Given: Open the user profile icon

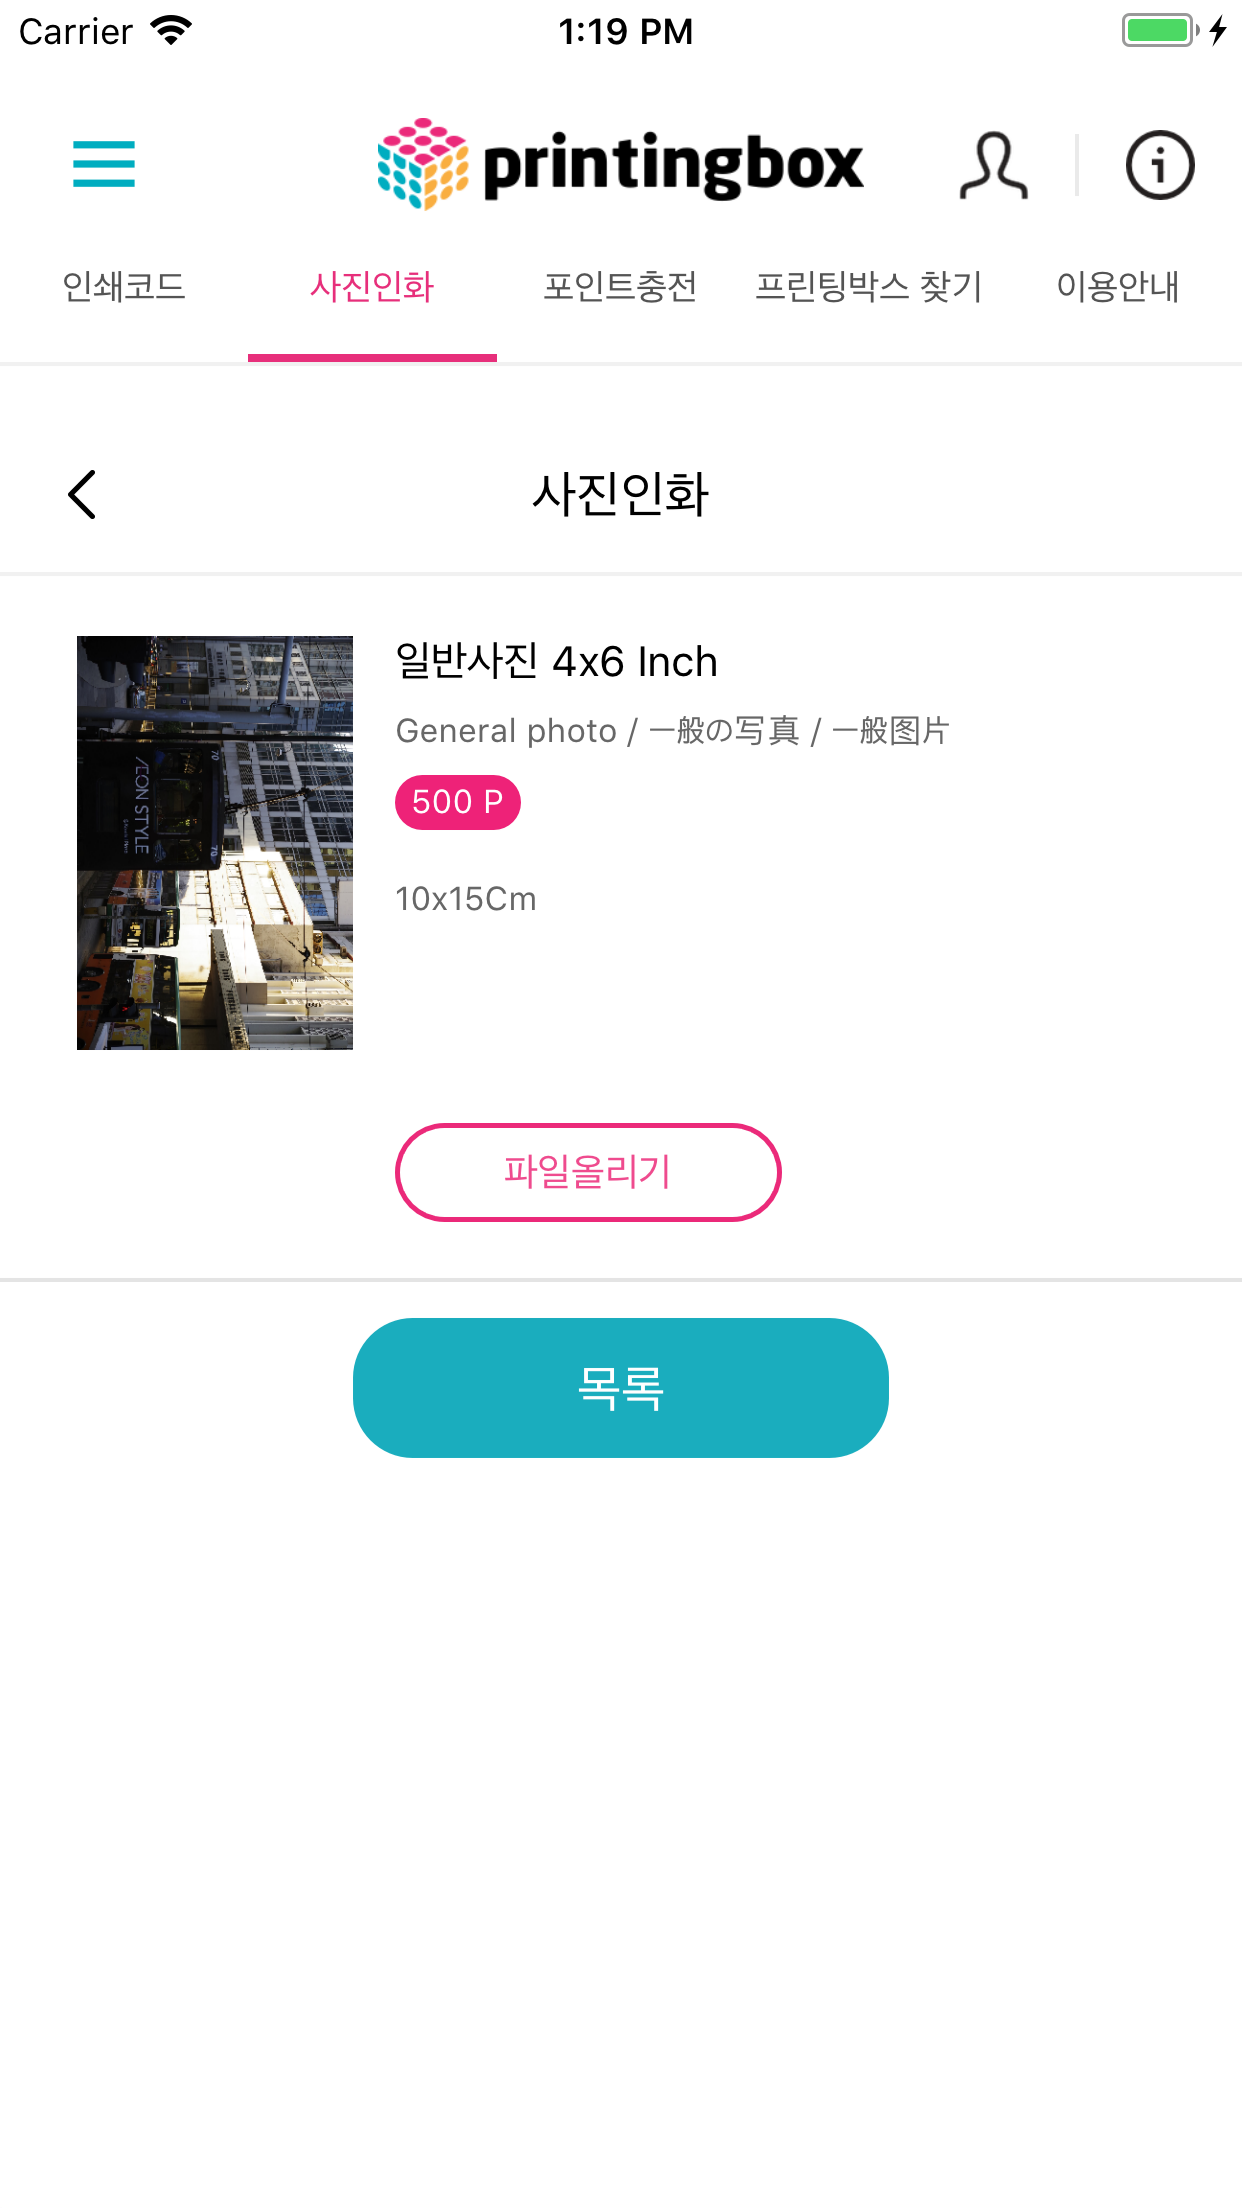Looking at the screenshot, I should (x=993, y=165).
